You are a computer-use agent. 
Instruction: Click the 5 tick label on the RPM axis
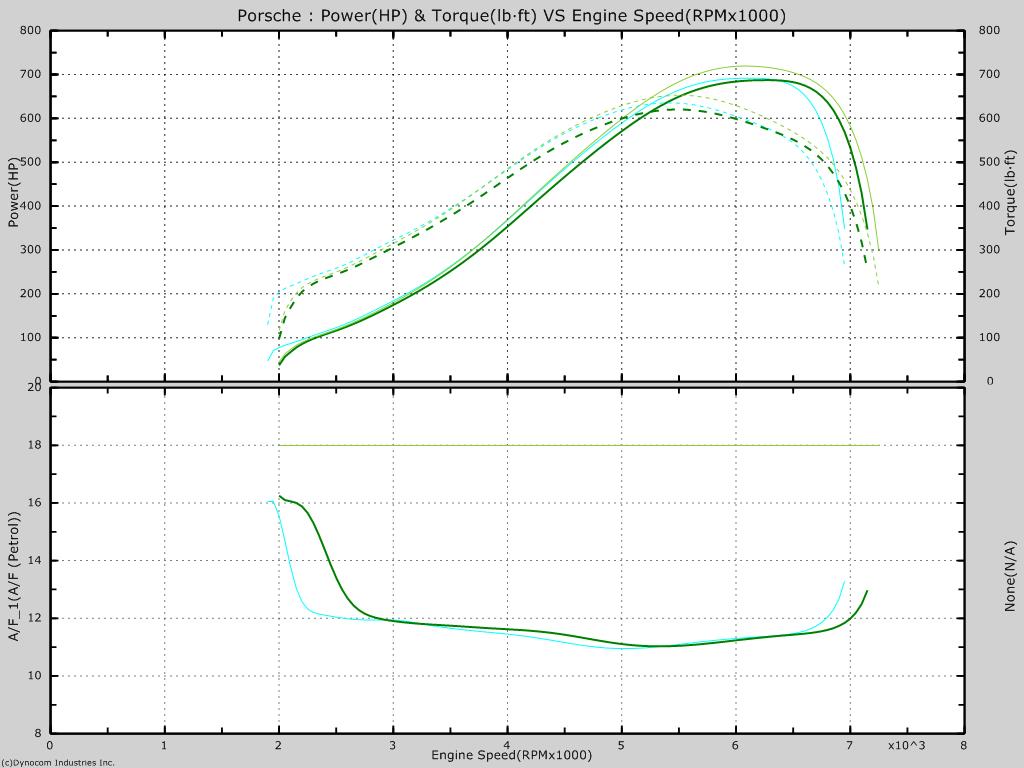coord(621,745)
